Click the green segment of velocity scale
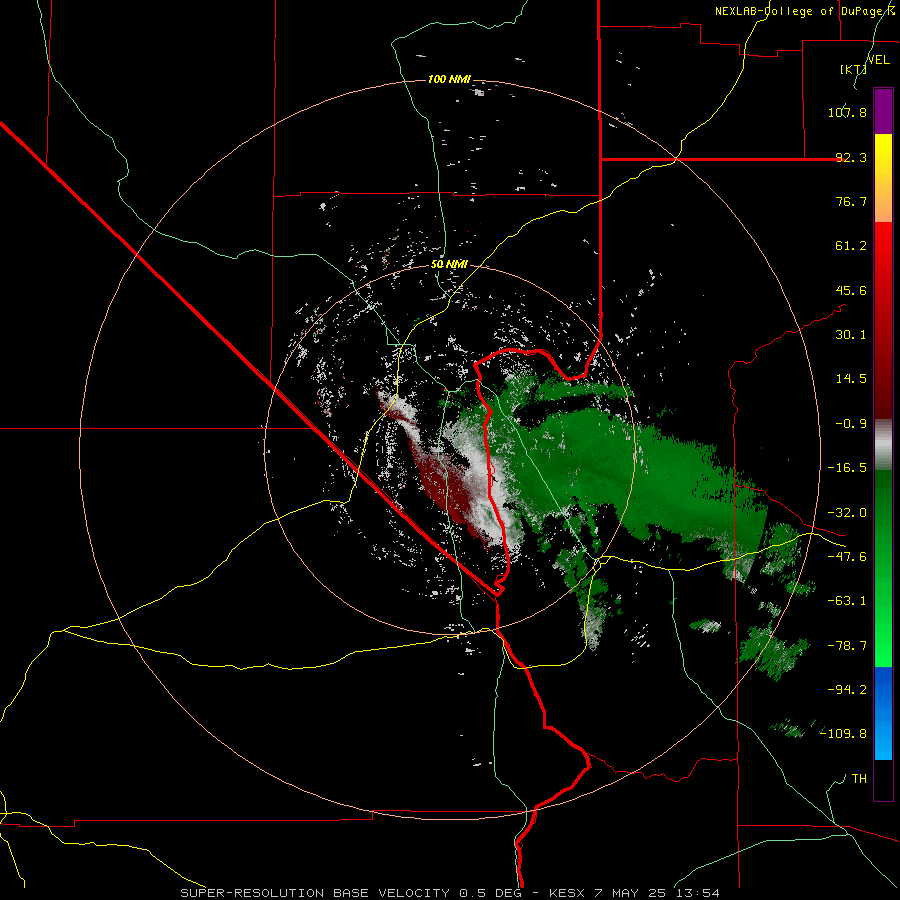This screenshot has width=900, height=900. pos(883,568)
